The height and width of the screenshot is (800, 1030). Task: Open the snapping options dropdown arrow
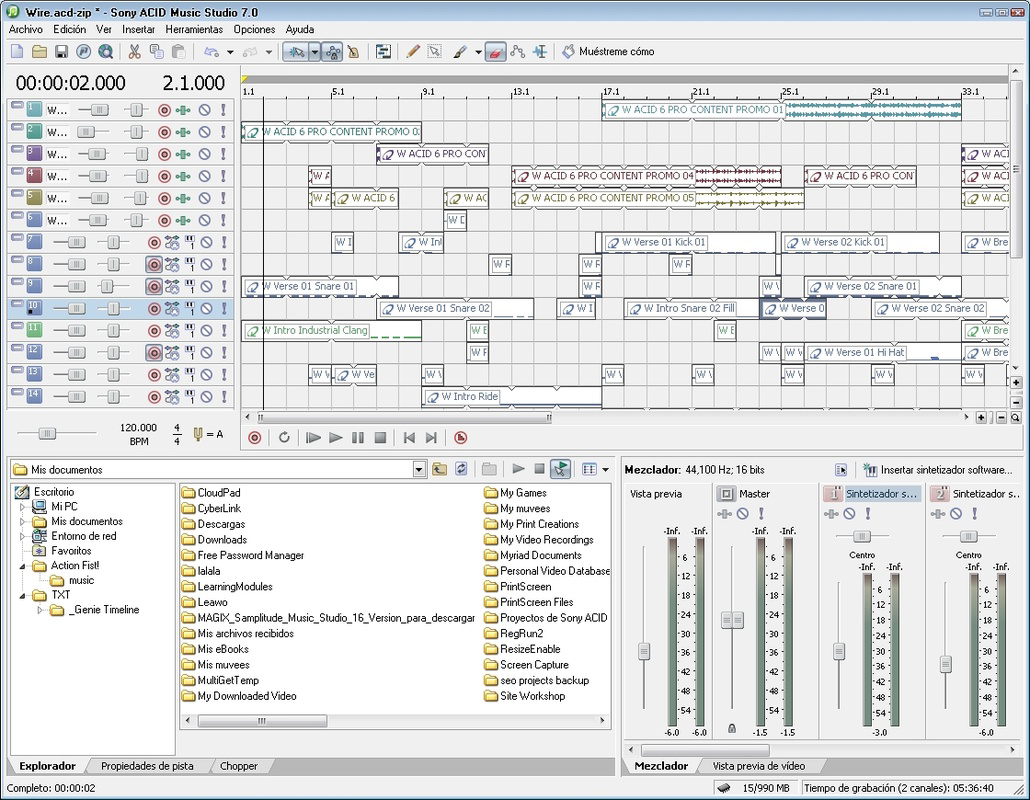315,51
